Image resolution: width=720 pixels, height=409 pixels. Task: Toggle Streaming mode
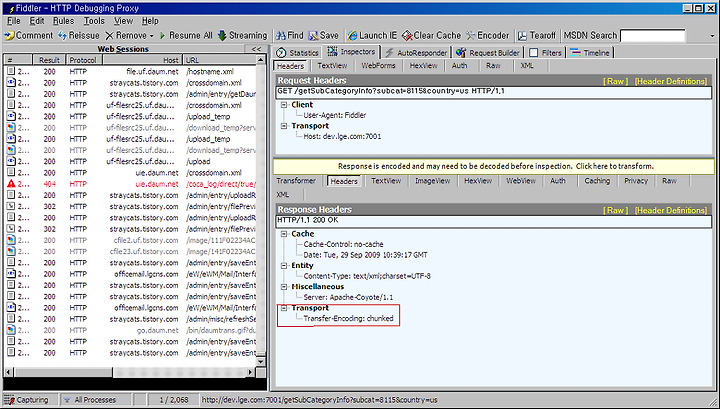tap(242, 35)
